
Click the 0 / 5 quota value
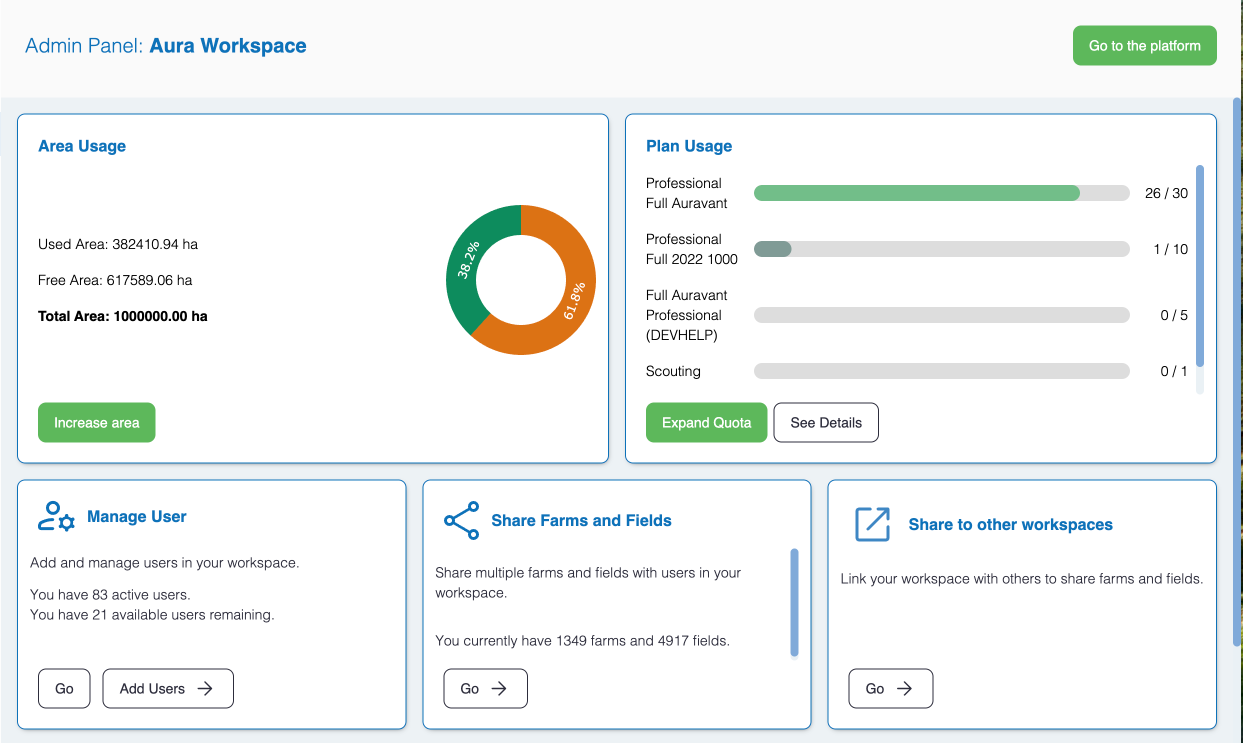(x=1174, y=315)
